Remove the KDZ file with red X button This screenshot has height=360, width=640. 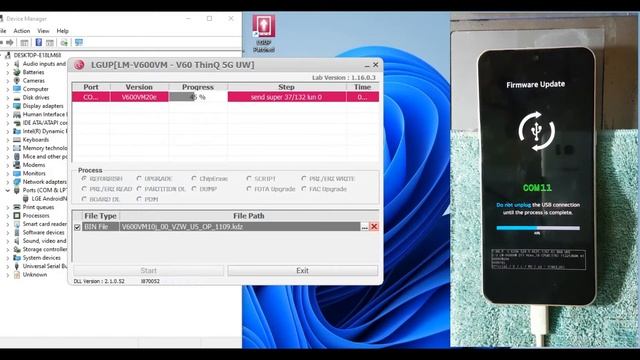click(x=374, y=227)
